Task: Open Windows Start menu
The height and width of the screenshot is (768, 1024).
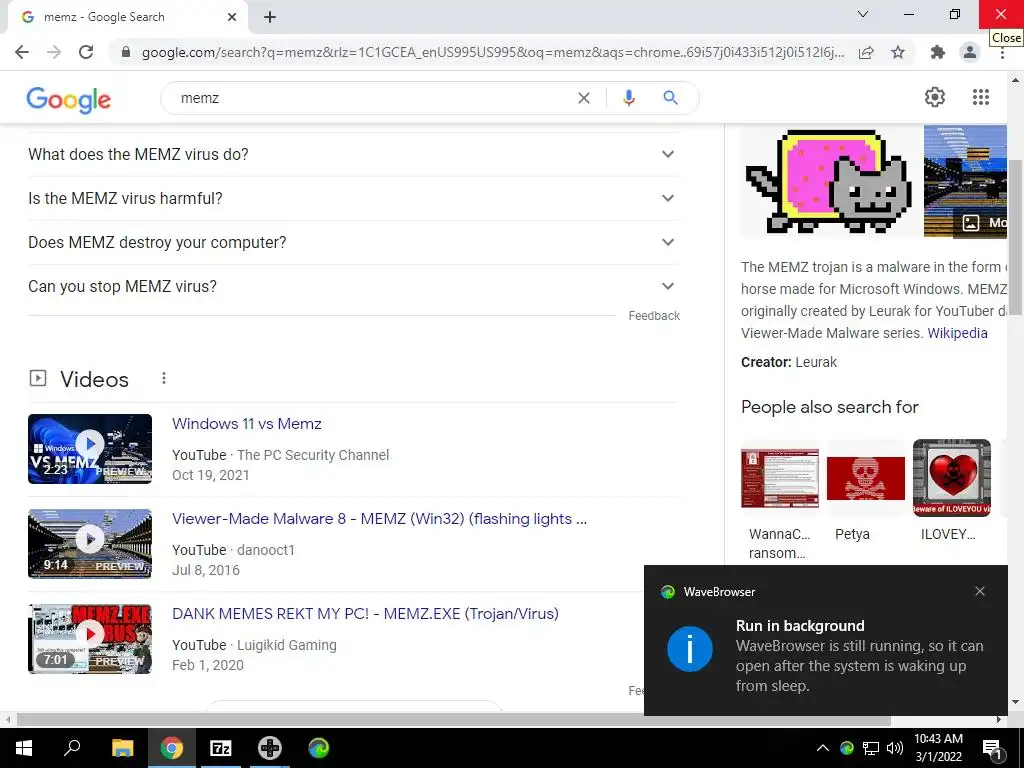Action: [24, 748]
